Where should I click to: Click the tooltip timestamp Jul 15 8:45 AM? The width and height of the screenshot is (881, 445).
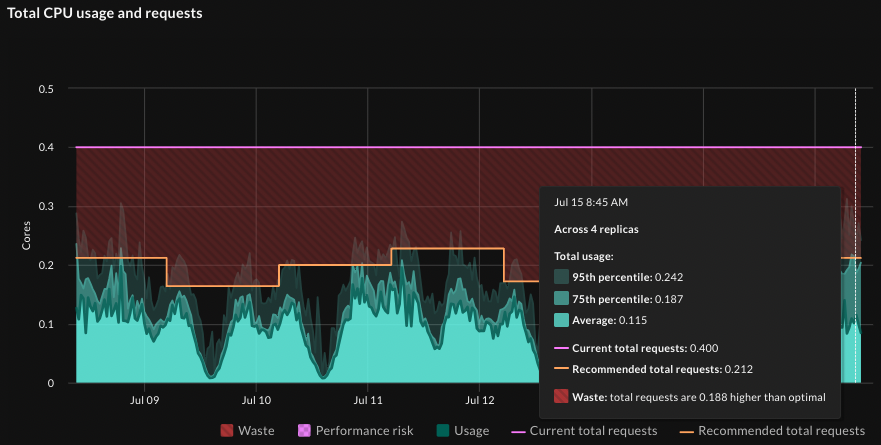click(592, 201)
